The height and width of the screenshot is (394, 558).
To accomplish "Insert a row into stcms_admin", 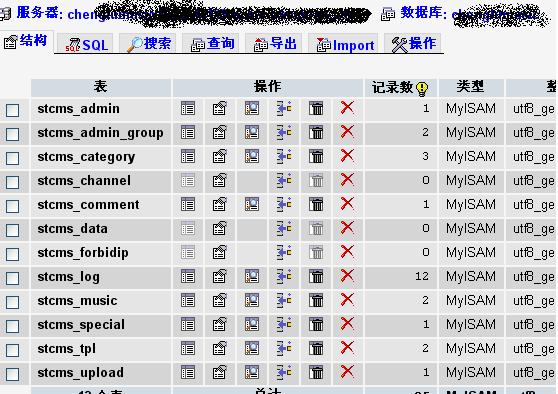I will (284, 108).
